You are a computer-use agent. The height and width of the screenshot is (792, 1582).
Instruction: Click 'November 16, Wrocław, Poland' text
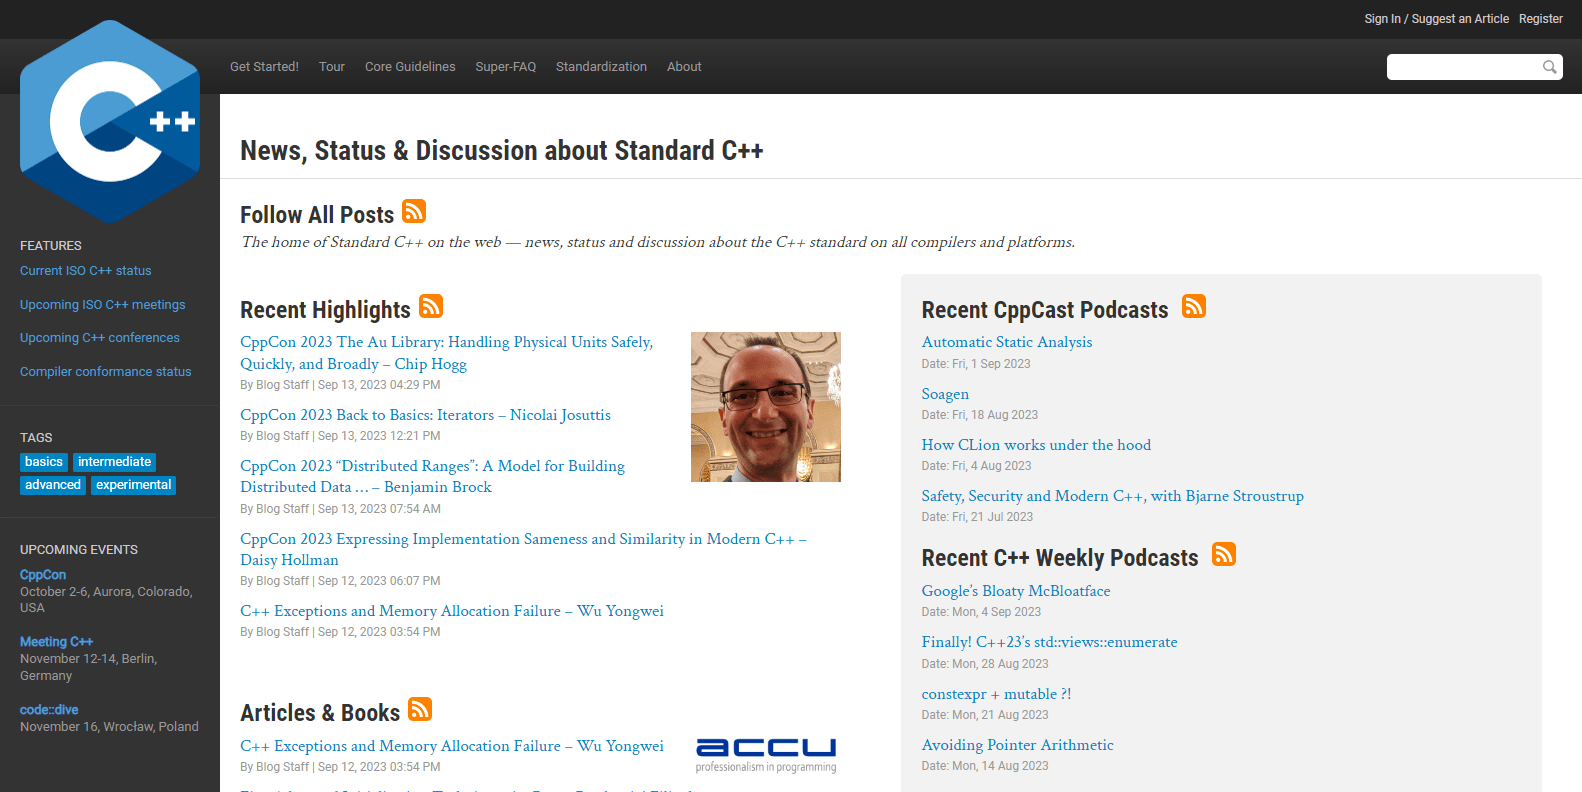tap(109, 727)
